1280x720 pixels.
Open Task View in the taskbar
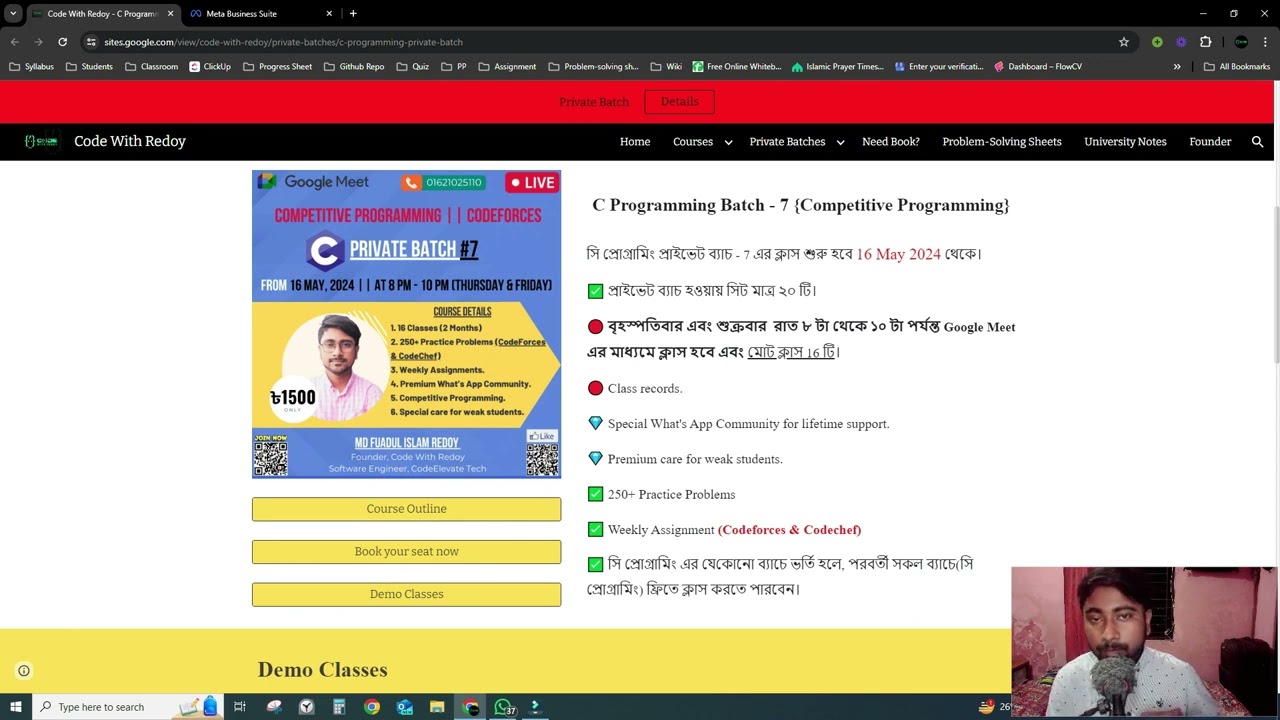pyautogui.click(x=240, y=707)
